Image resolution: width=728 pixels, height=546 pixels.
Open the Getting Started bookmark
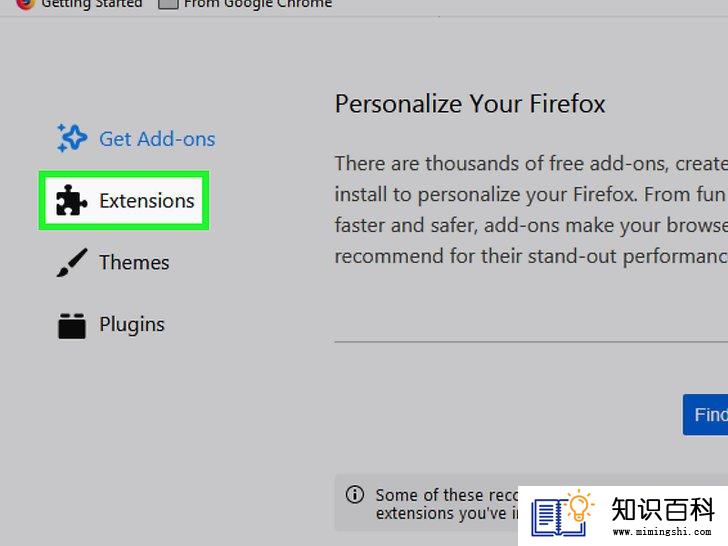(x=91, y=4)
